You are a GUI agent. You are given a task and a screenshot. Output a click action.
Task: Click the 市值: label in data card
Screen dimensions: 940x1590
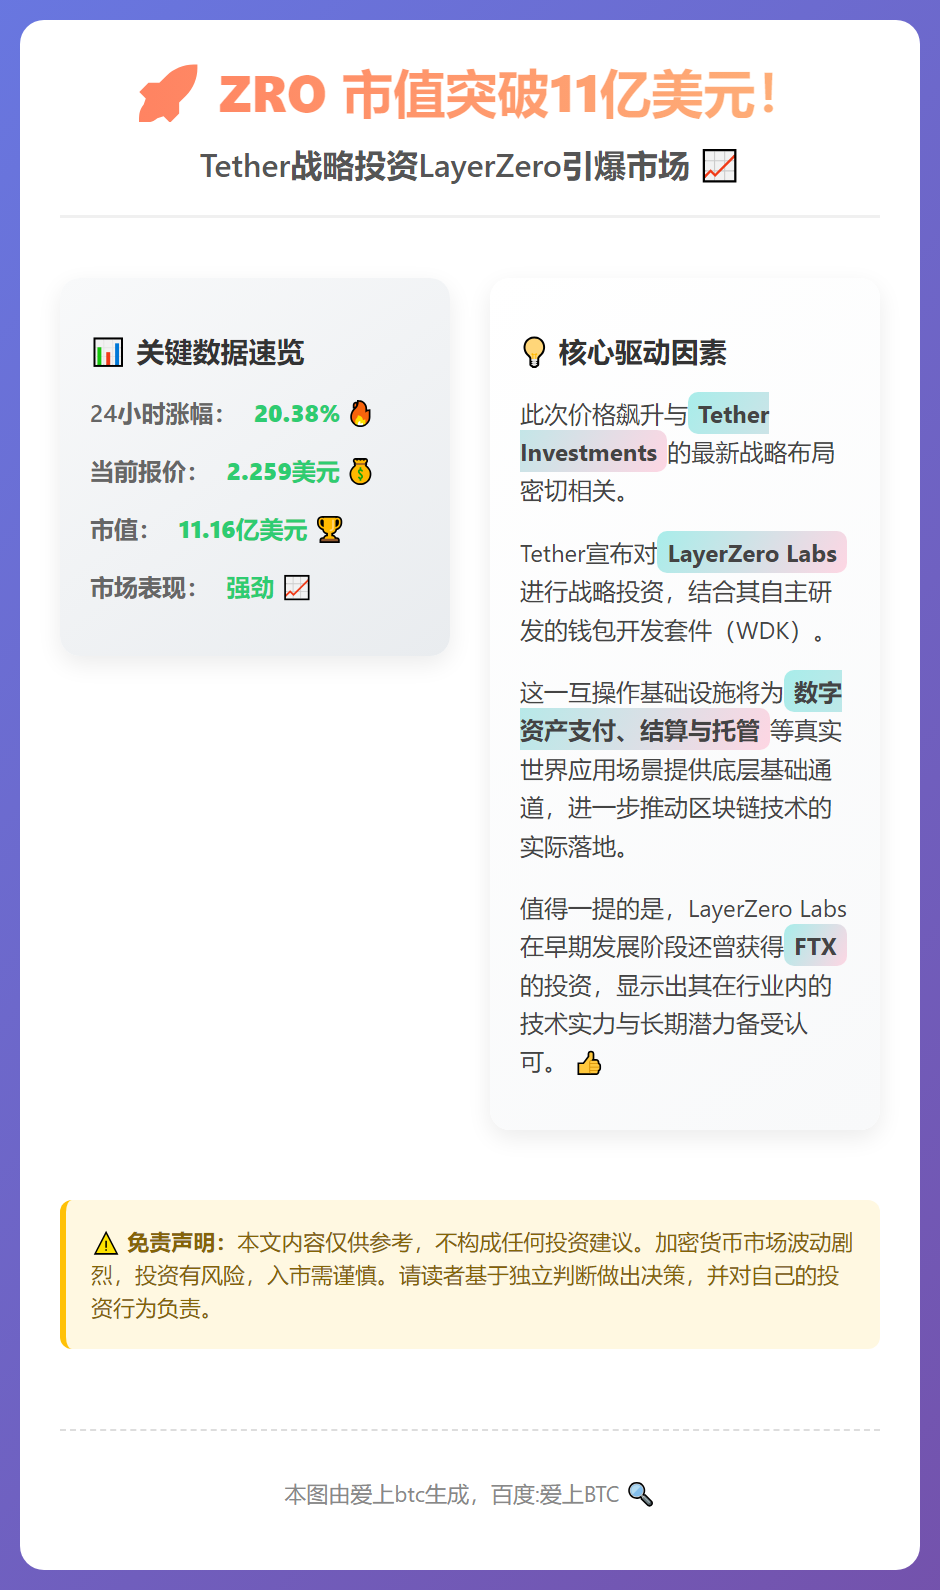(120, 529)
